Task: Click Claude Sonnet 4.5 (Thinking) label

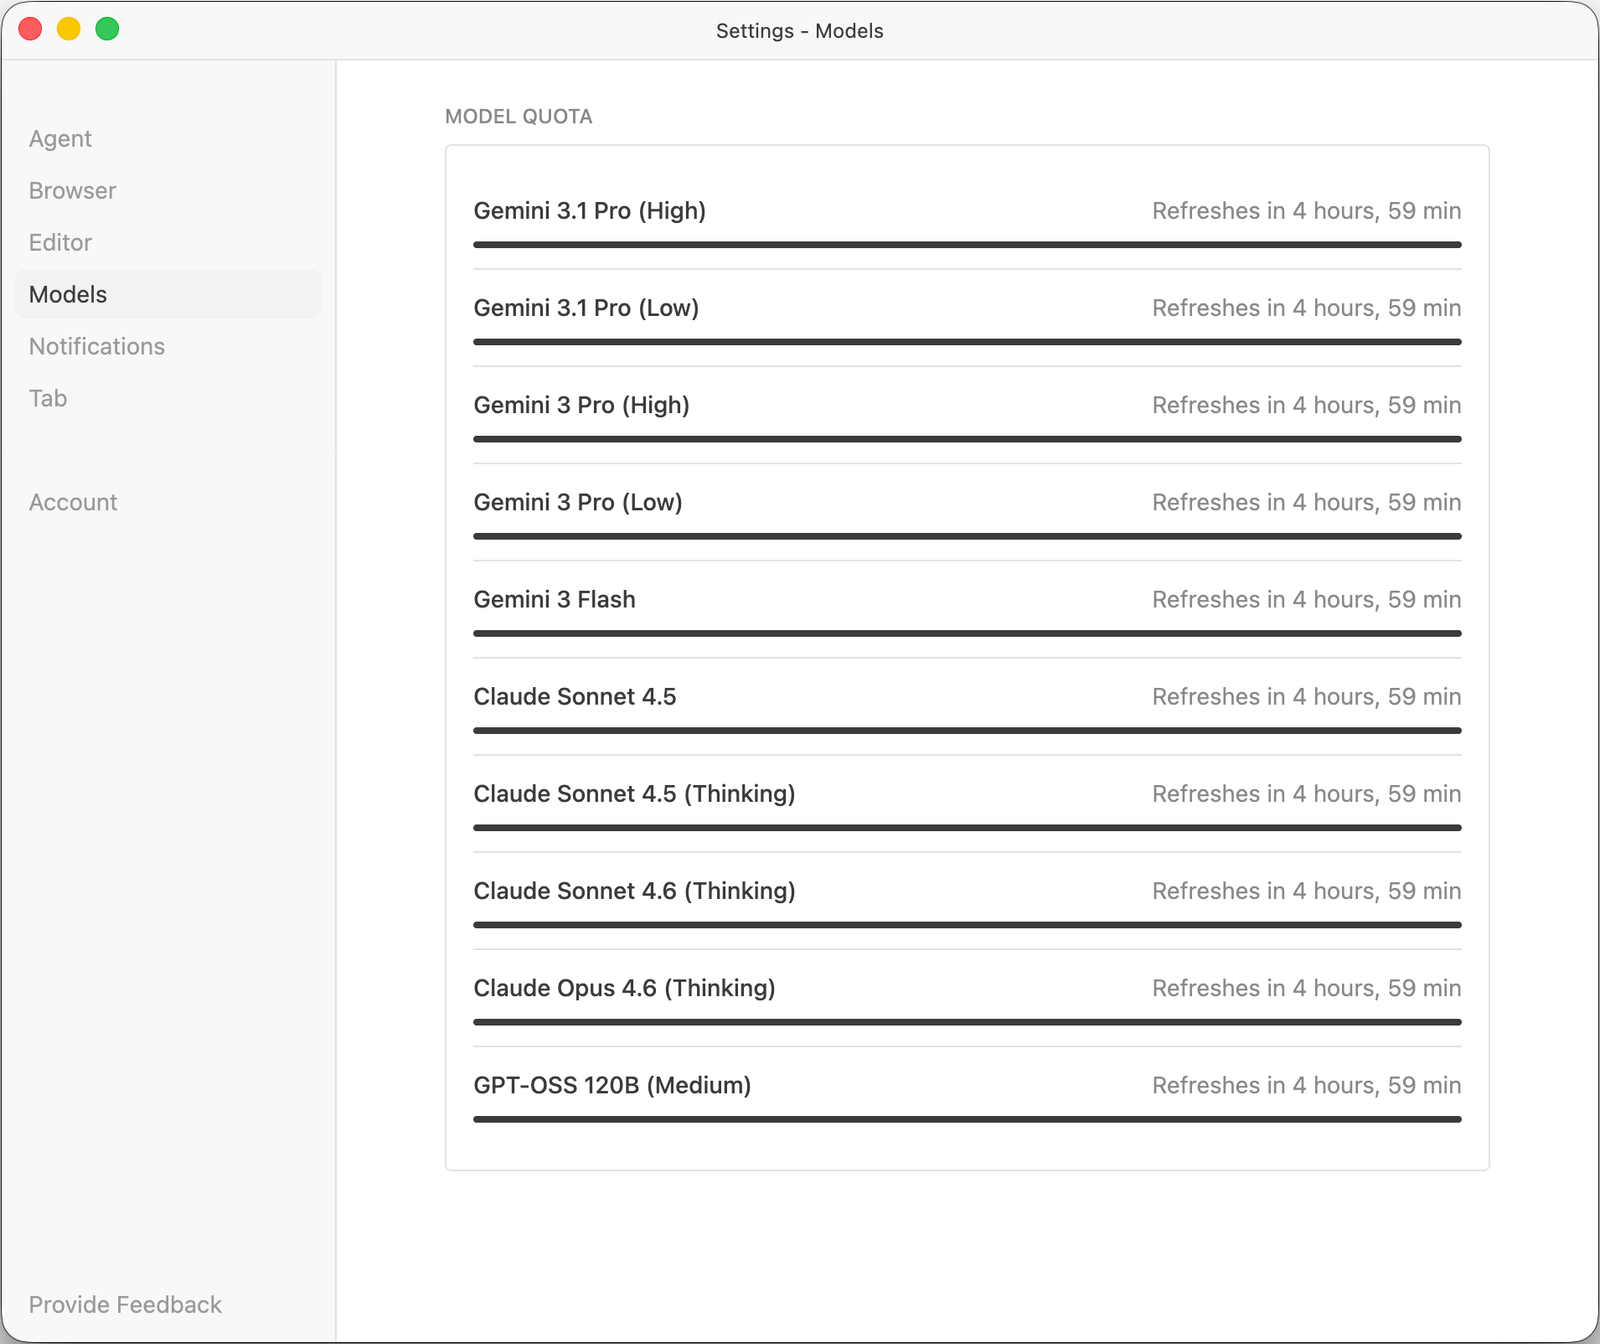Action: (x=634, y=794)
